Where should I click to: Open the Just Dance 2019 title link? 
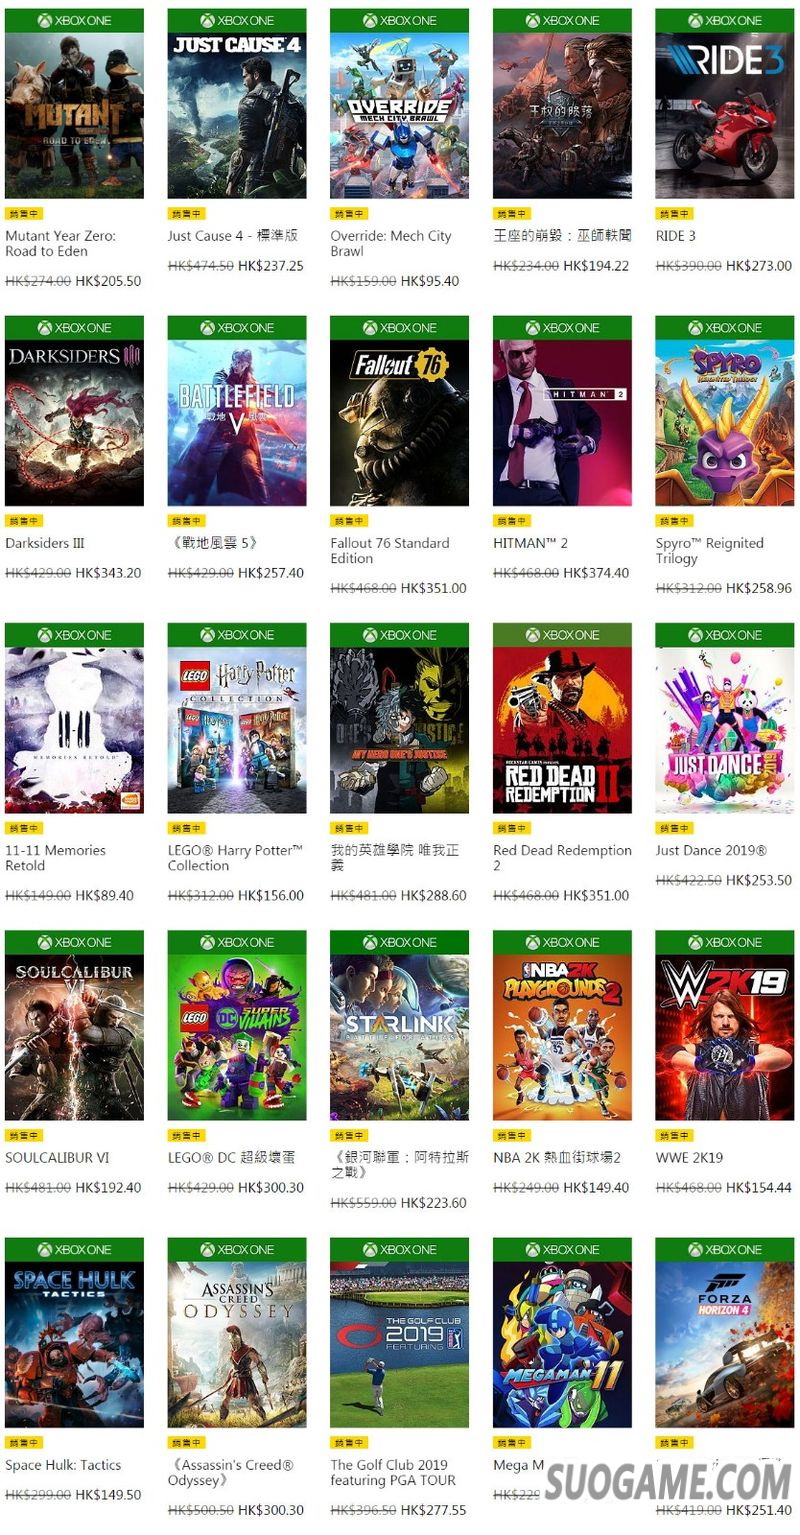(711, 851)
